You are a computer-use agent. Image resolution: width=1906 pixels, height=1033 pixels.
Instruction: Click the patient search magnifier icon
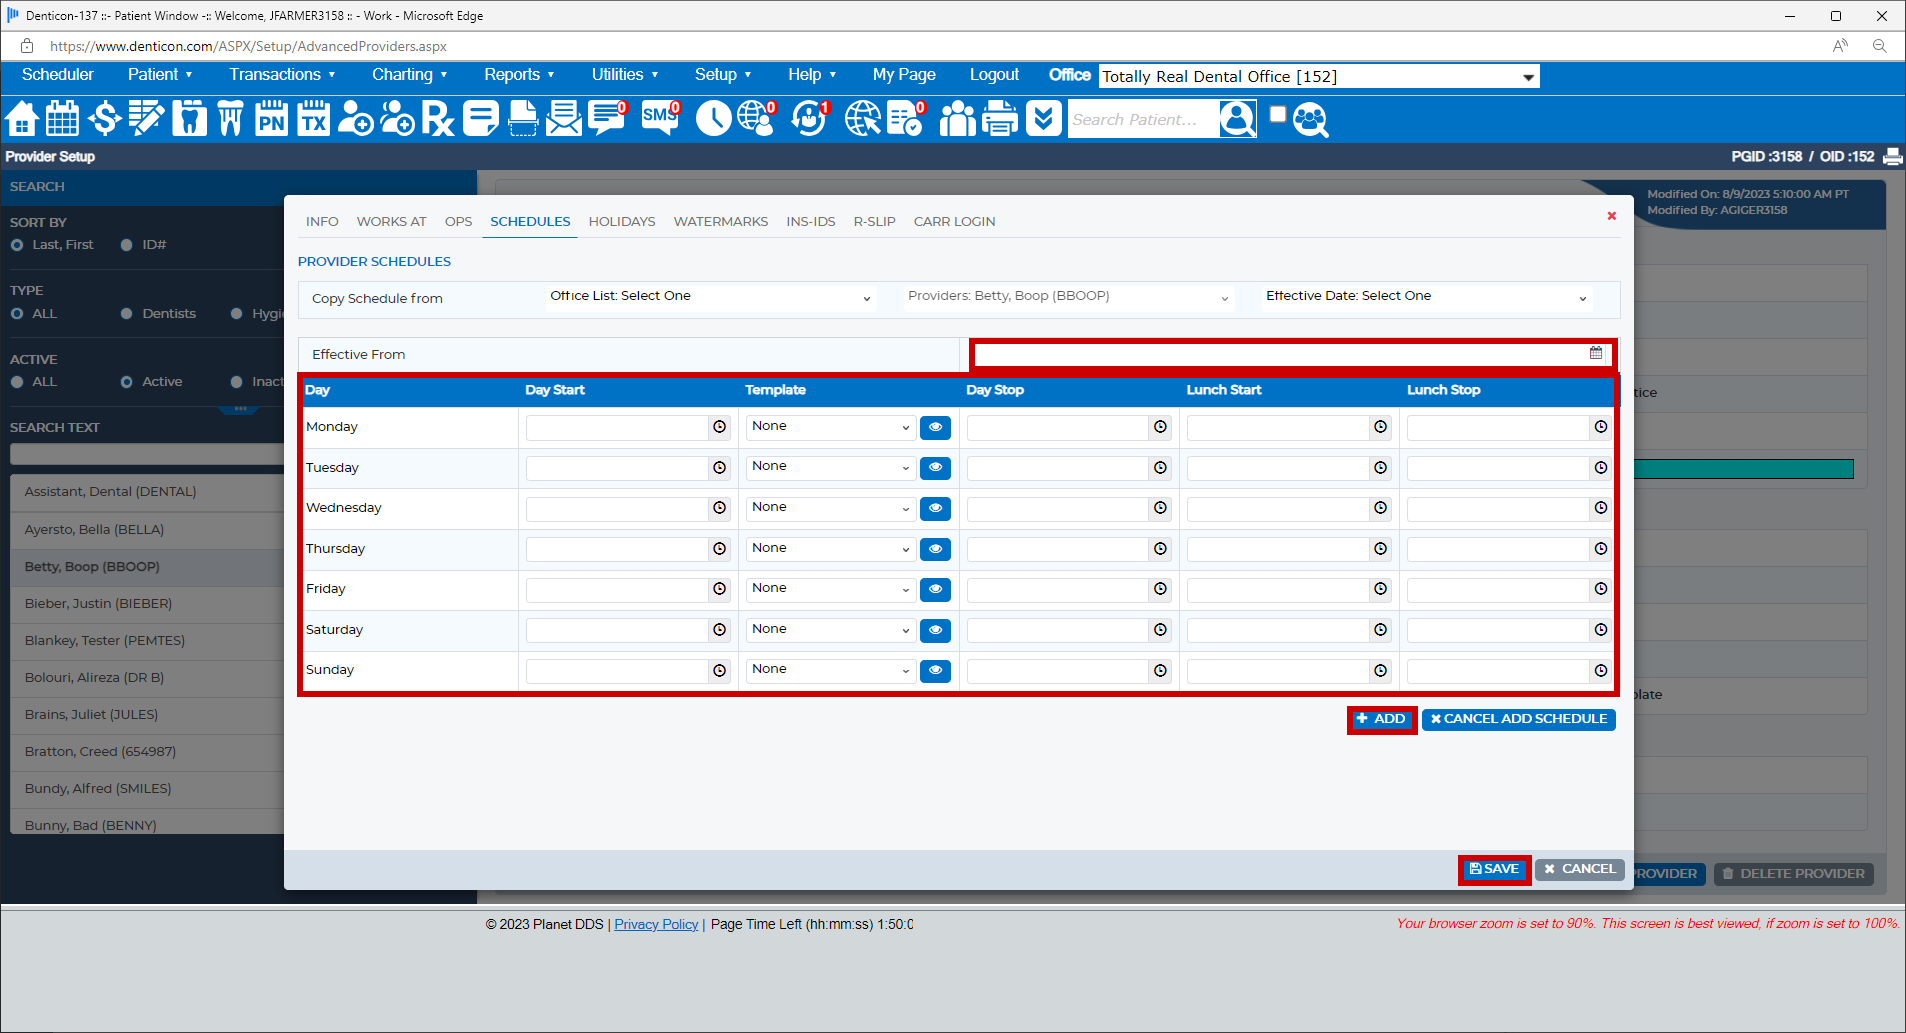[1238, 119]
